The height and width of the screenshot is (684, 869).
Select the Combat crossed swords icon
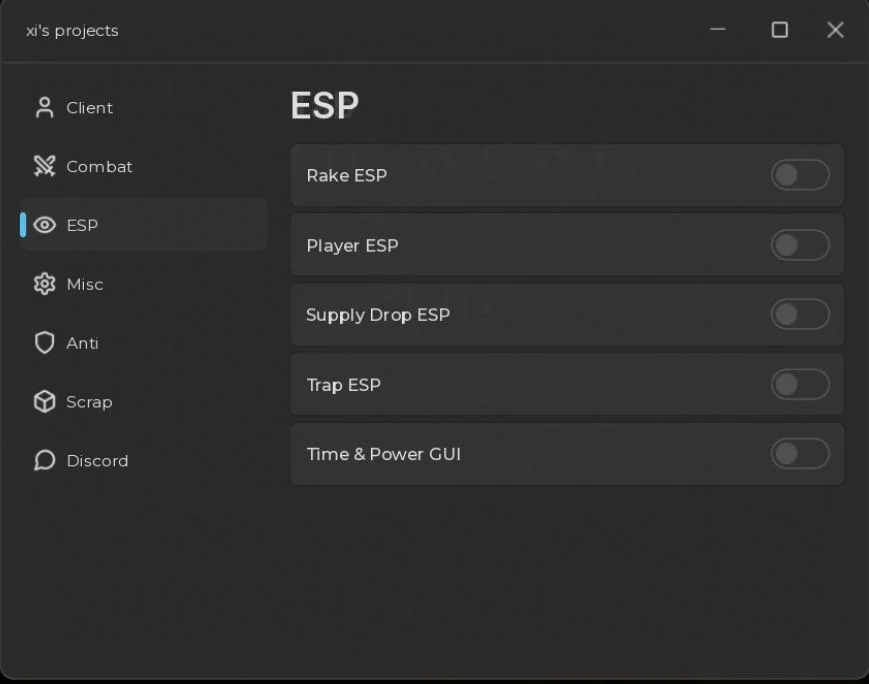point(44,166)
